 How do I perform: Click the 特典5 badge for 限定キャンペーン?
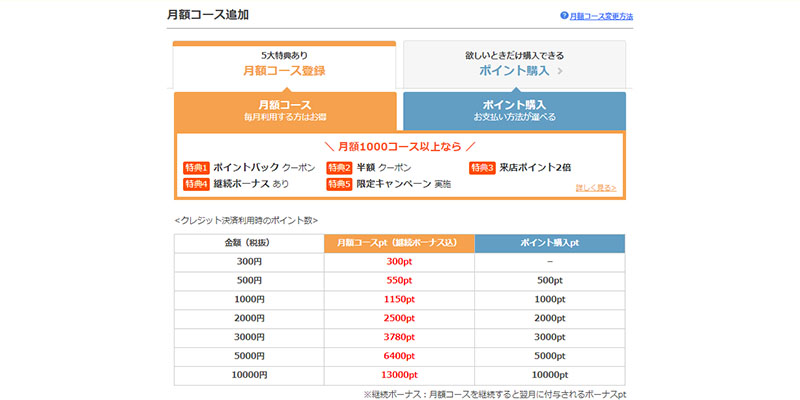click(x=339, y=184)
